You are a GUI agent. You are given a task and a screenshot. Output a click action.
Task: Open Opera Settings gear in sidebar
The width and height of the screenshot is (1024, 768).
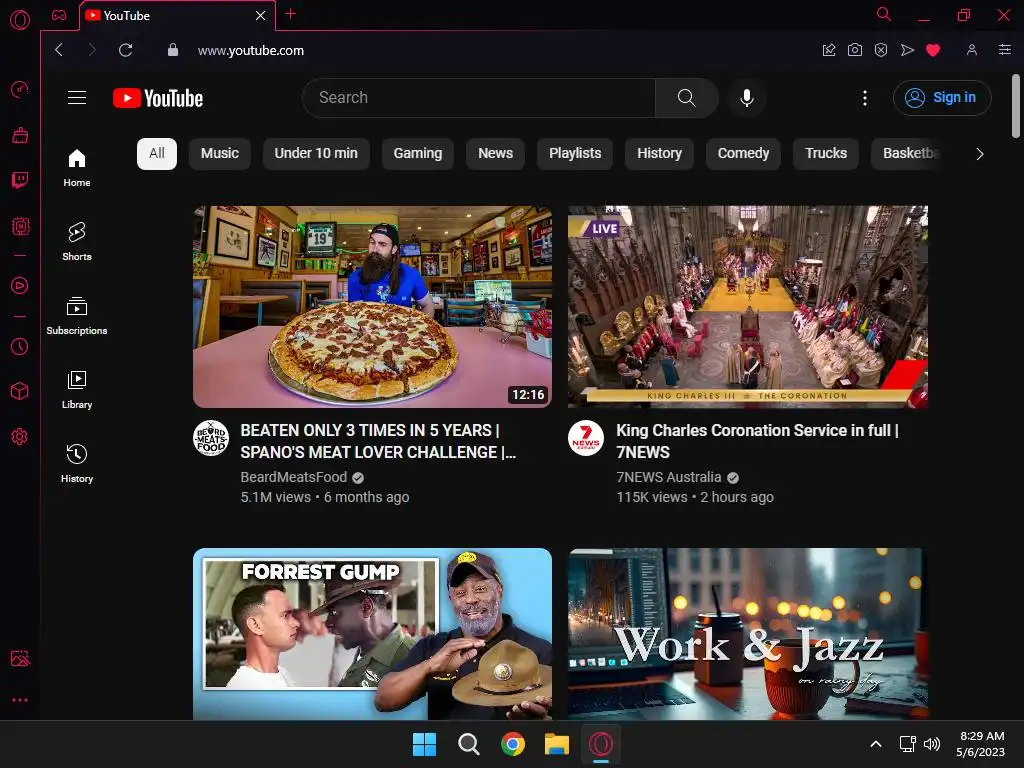click(x=20, y=437)
